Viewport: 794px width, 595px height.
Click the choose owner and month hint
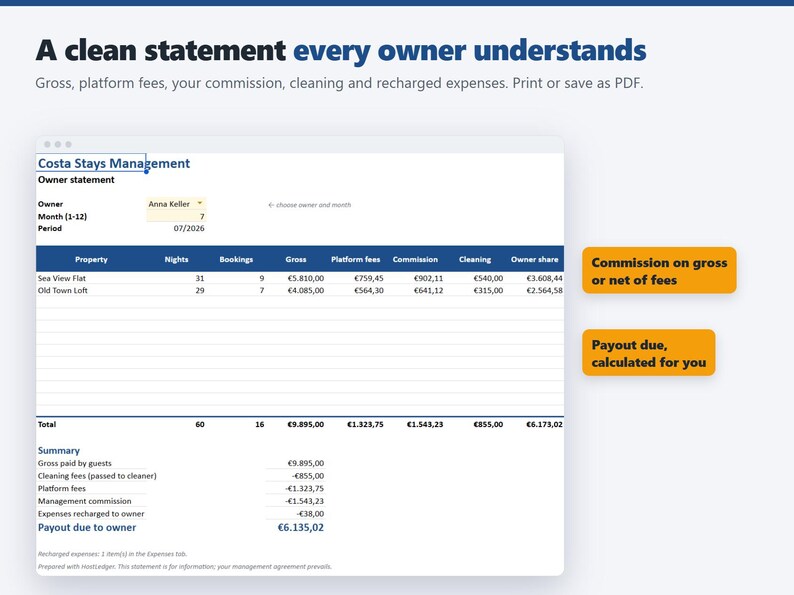(x=309, y=205)
